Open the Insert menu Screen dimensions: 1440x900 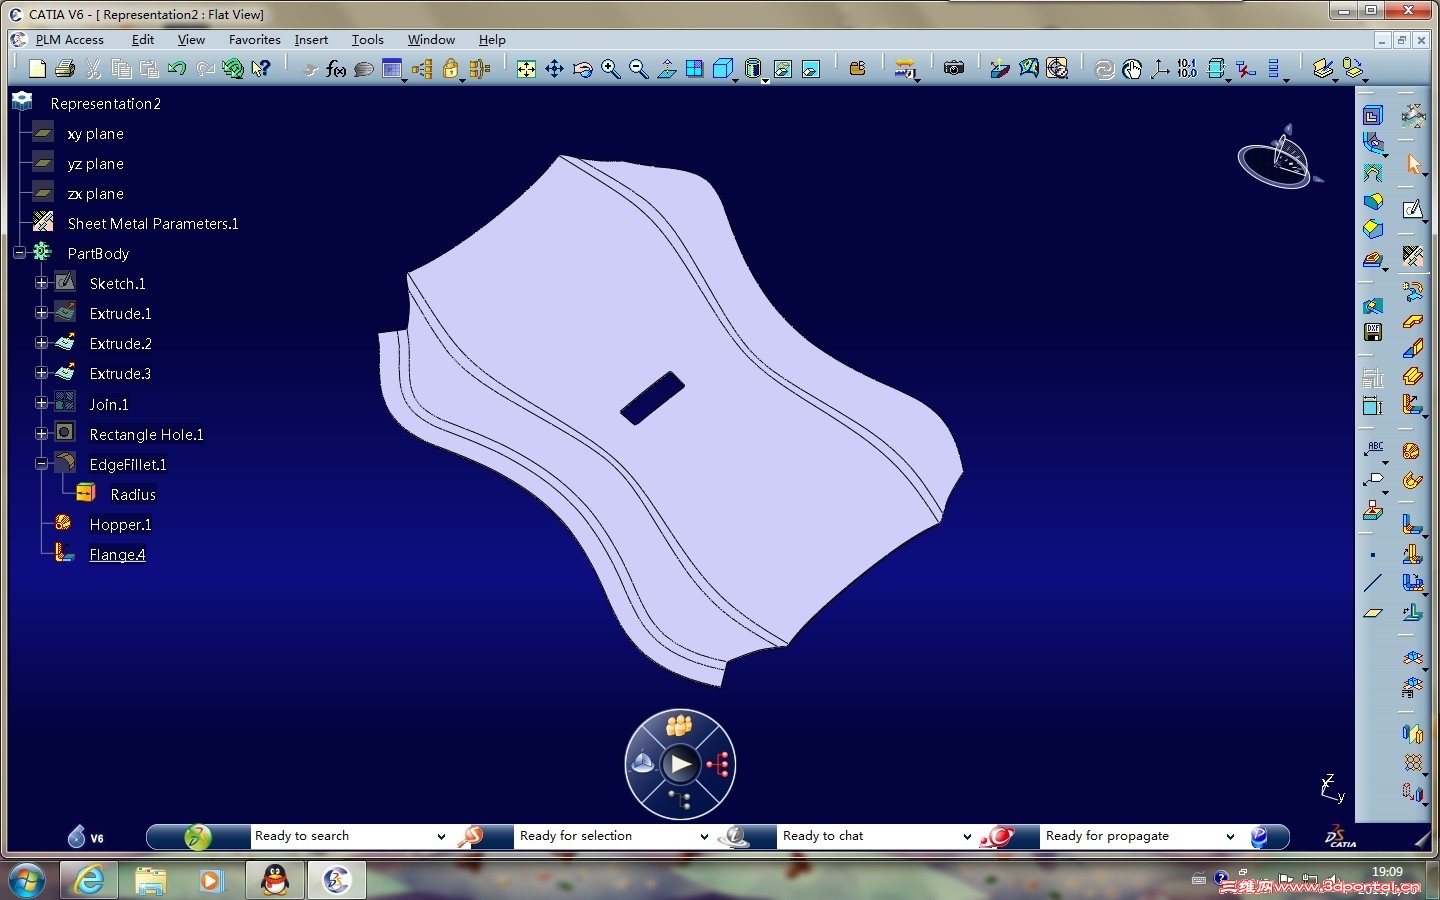click(311, 40)
